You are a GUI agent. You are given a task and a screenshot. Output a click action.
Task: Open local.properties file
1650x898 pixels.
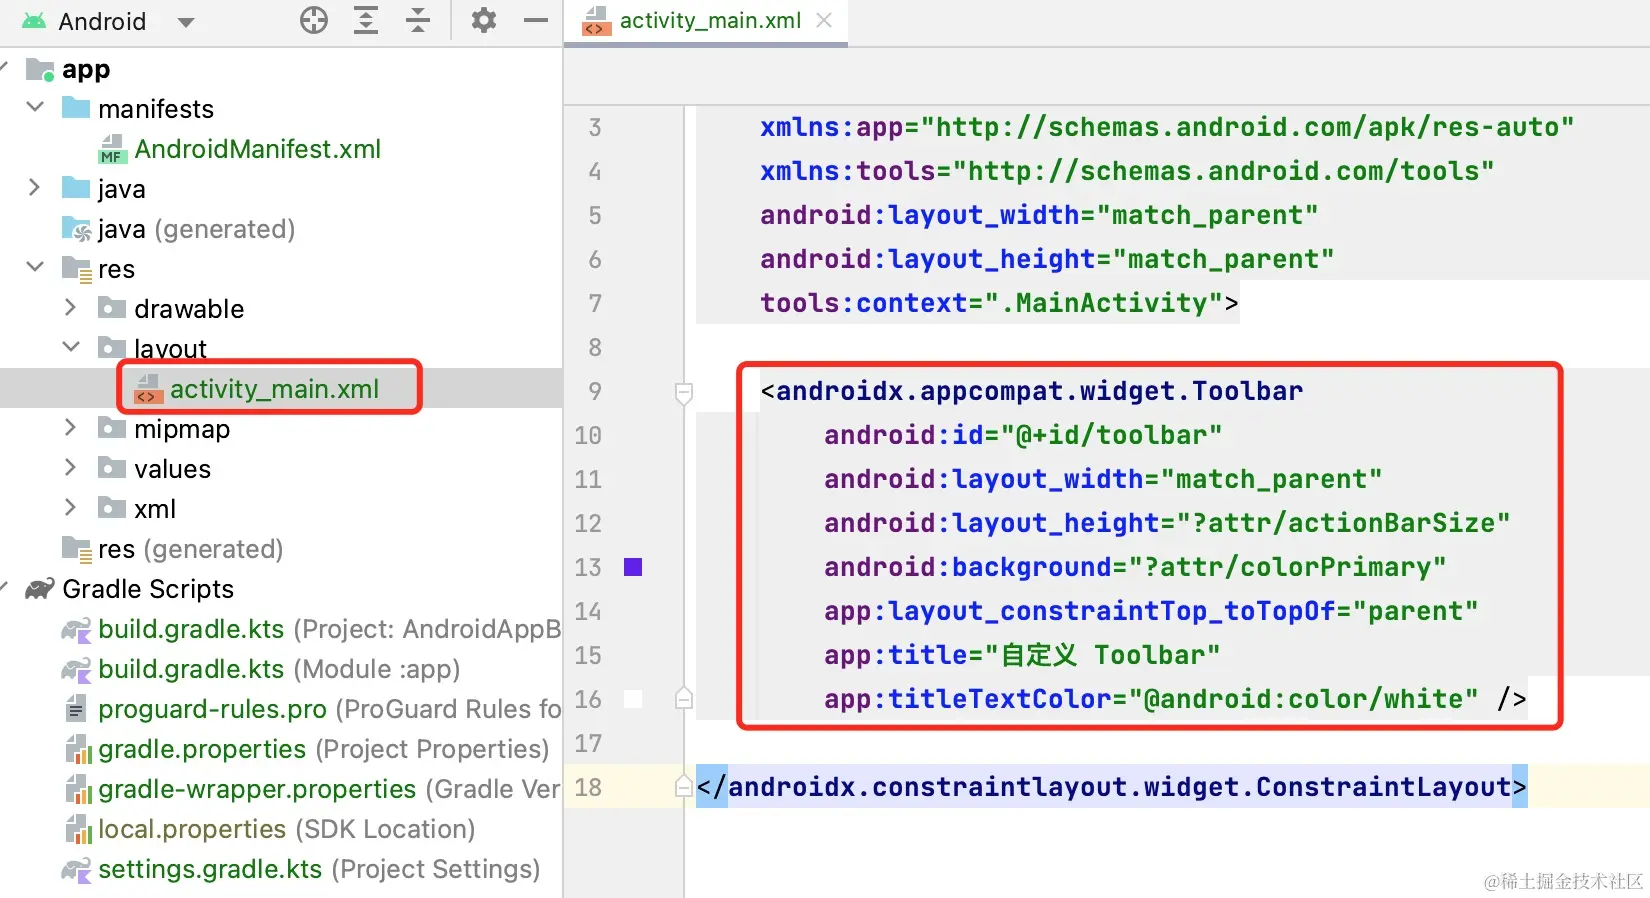click(287, 829)
